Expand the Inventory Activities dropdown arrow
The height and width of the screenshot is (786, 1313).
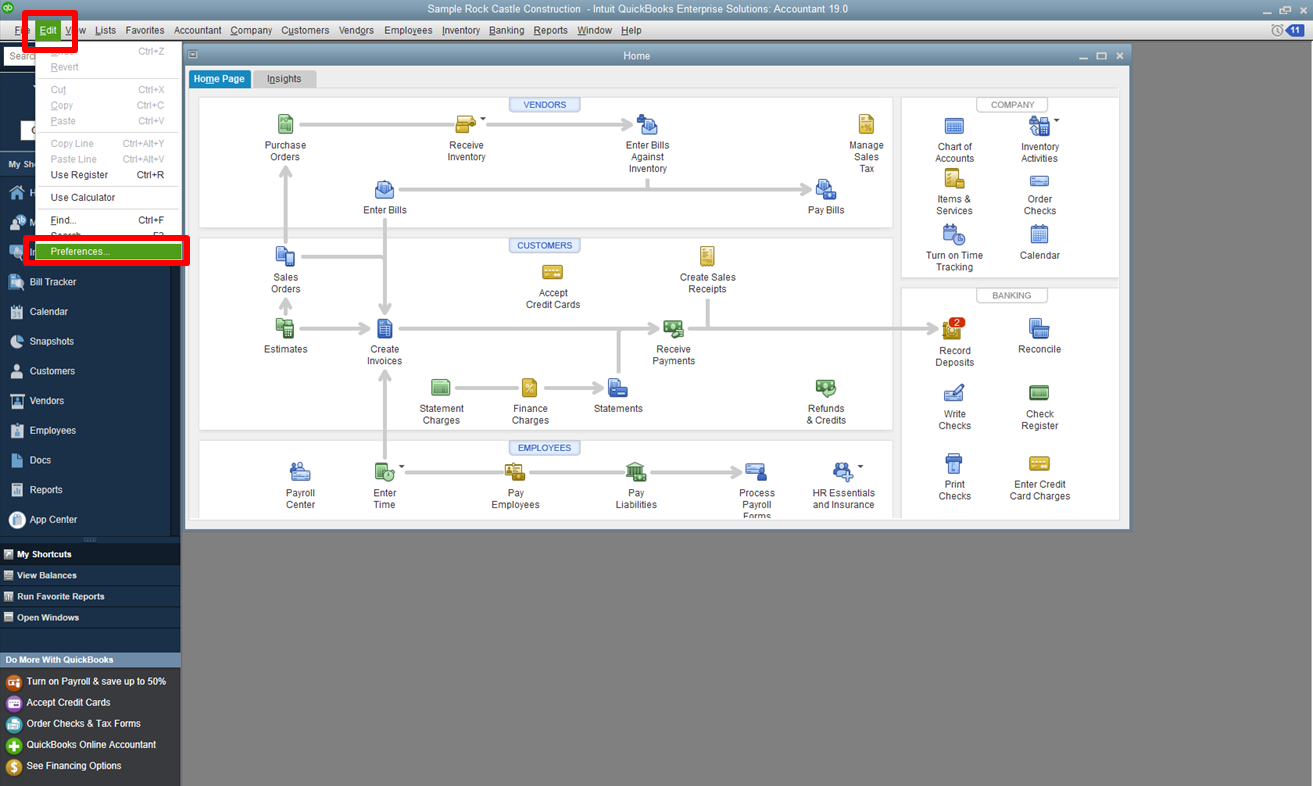click(1056, 121)
